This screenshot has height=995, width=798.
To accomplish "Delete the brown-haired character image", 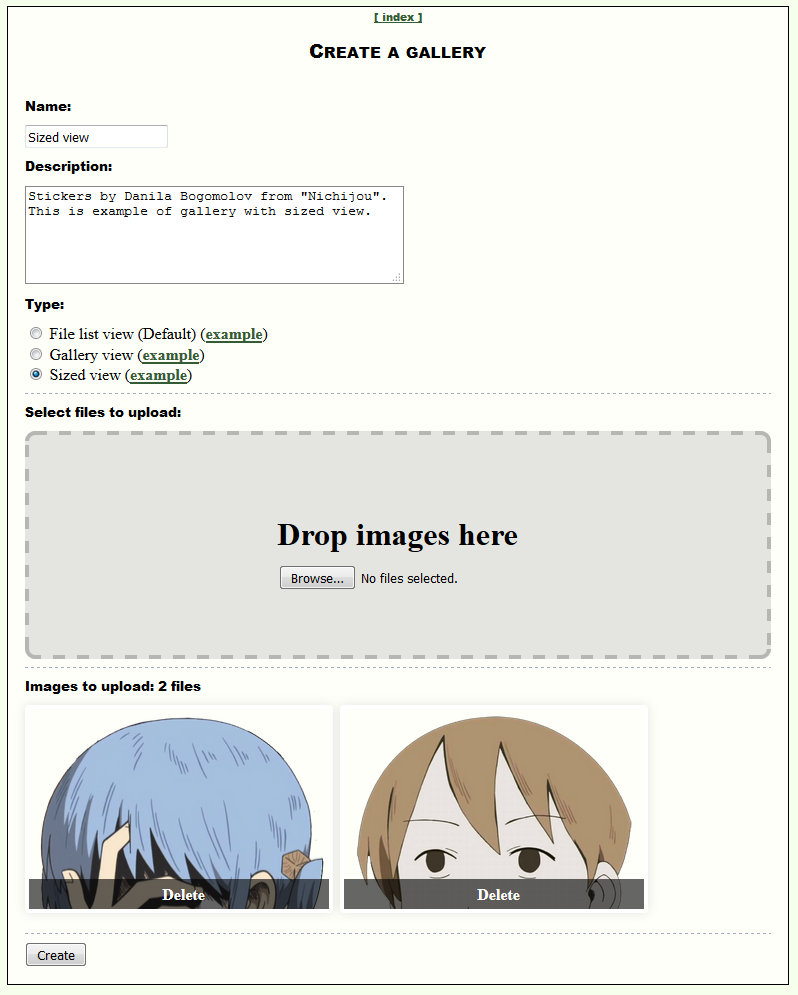I will (x=494, y=894).
